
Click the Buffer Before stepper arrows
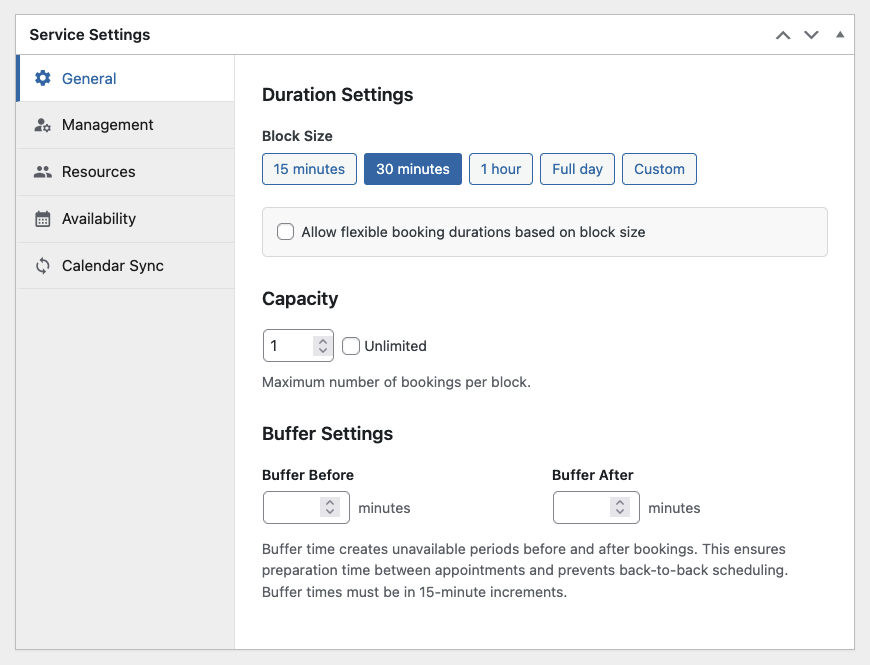(x=330, y=507)
